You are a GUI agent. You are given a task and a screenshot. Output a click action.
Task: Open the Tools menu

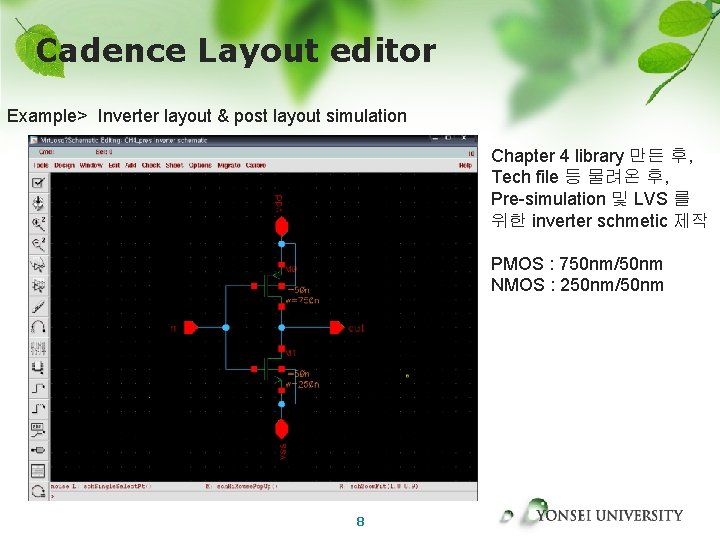click(41, 165)
